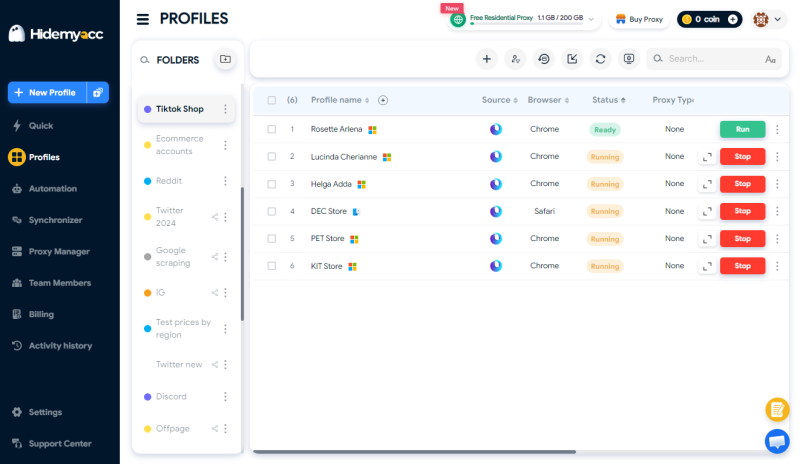Image resolution: width=800 pixels, height=464 pixels.
Task: Click the proxy usage progress bar
Action: [527, 23]
